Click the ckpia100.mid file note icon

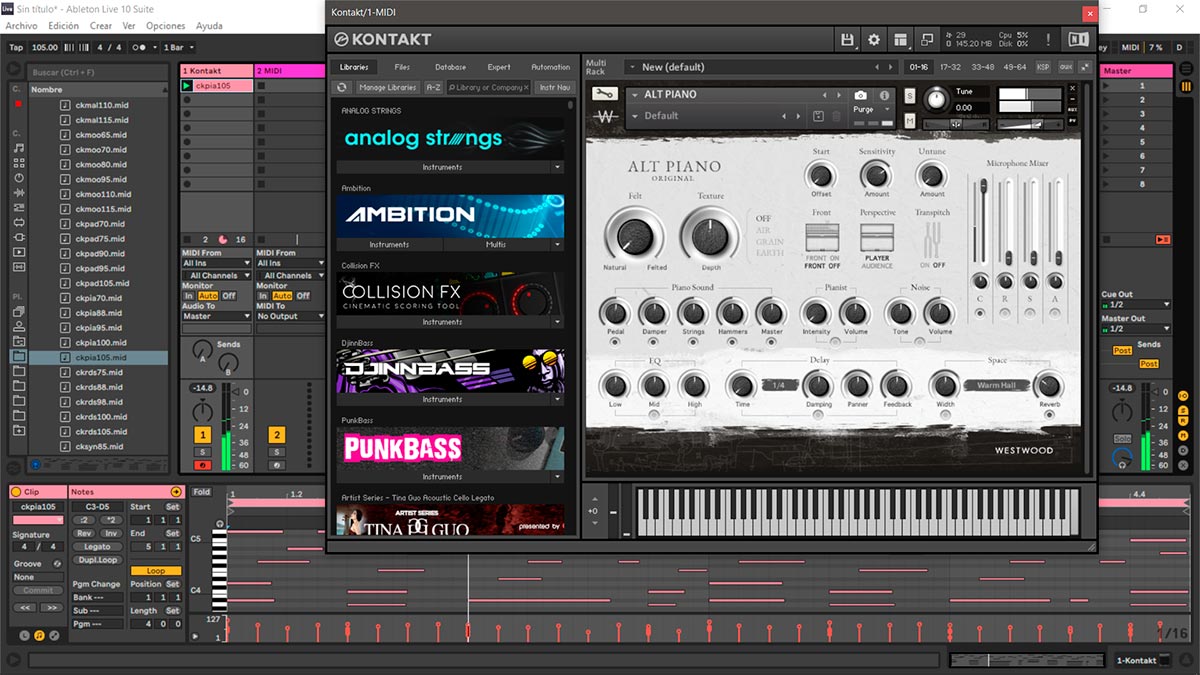point(65,343)
